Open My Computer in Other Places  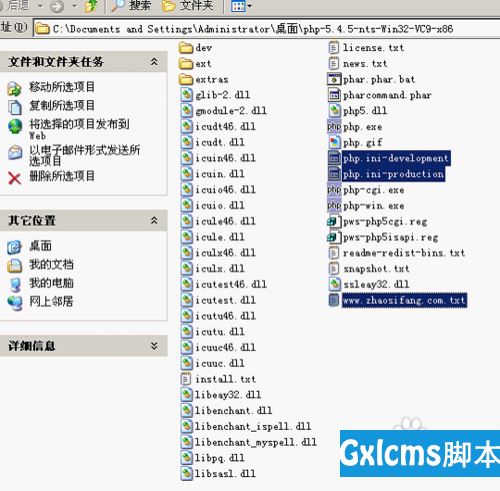click(x=51, y=283)
